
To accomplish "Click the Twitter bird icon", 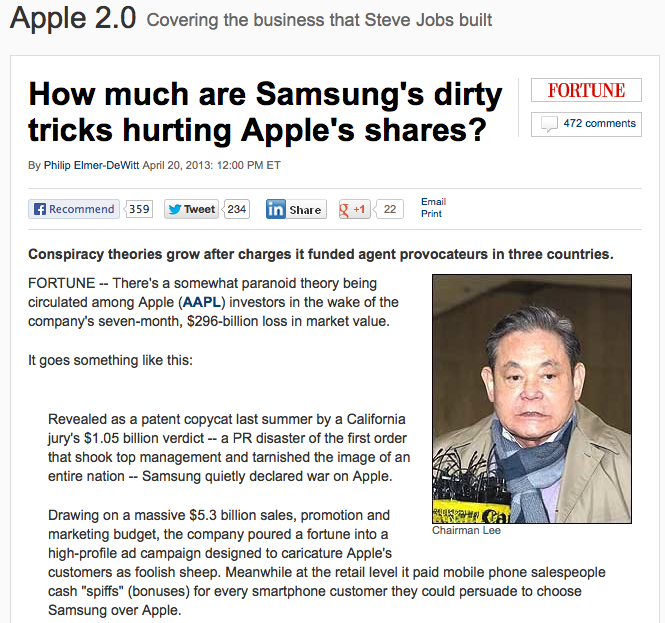I will click(x=175, y=209).
